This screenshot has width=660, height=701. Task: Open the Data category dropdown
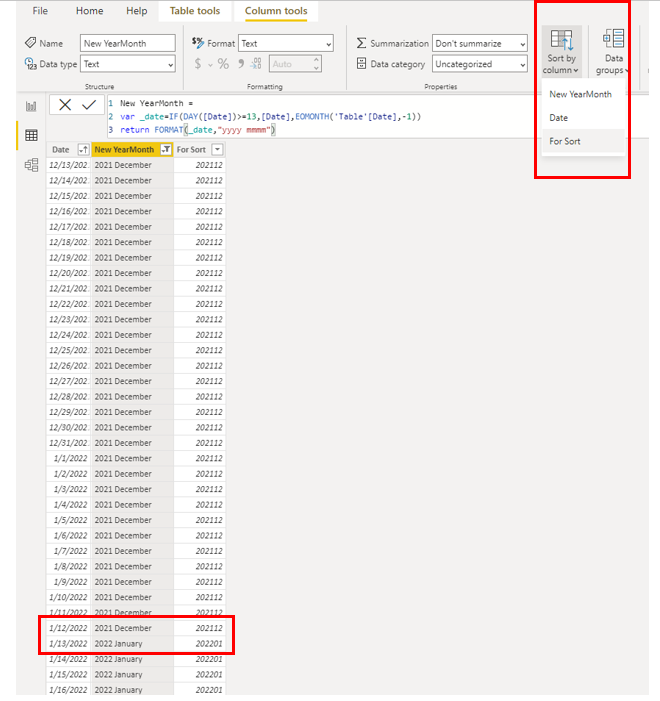[x=480, y=64]
